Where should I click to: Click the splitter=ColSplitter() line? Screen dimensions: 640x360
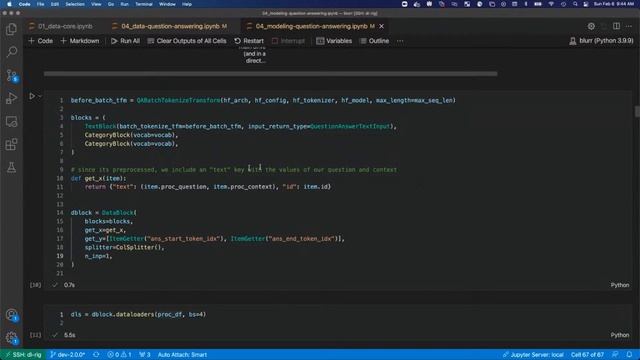(x=124, y=247)
